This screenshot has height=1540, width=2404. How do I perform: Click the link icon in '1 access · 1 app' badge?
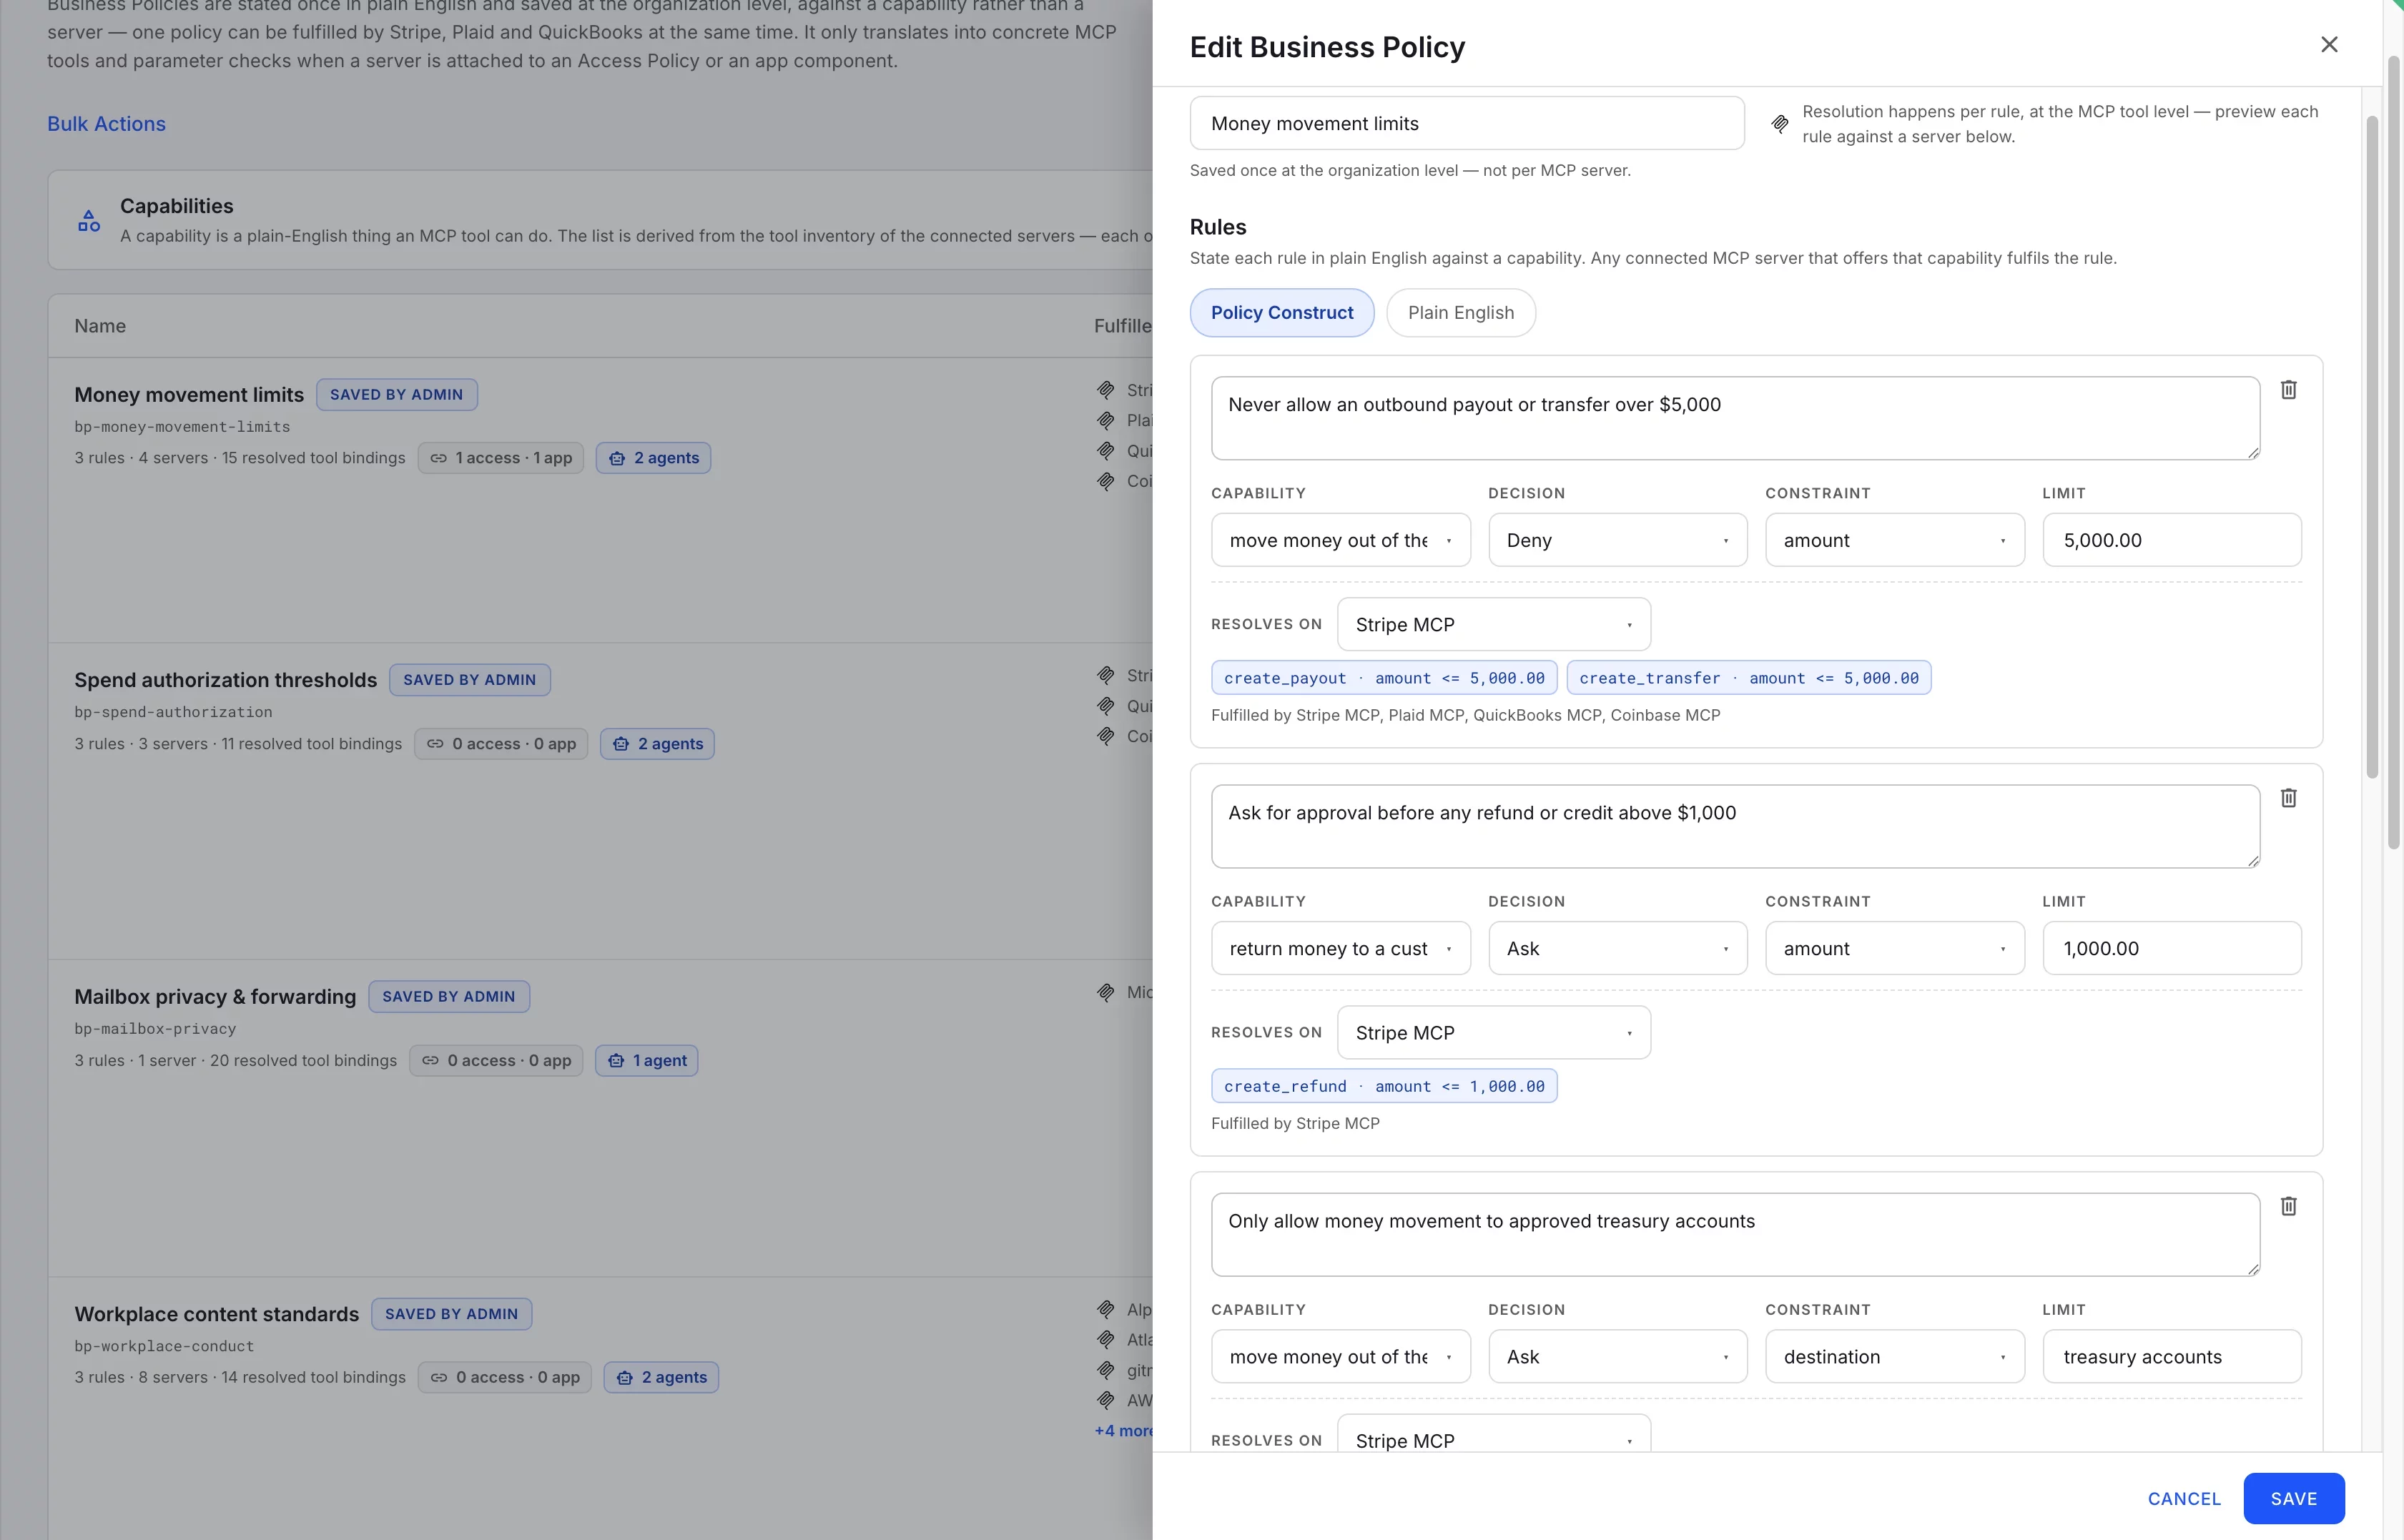[x=438, y=458]
